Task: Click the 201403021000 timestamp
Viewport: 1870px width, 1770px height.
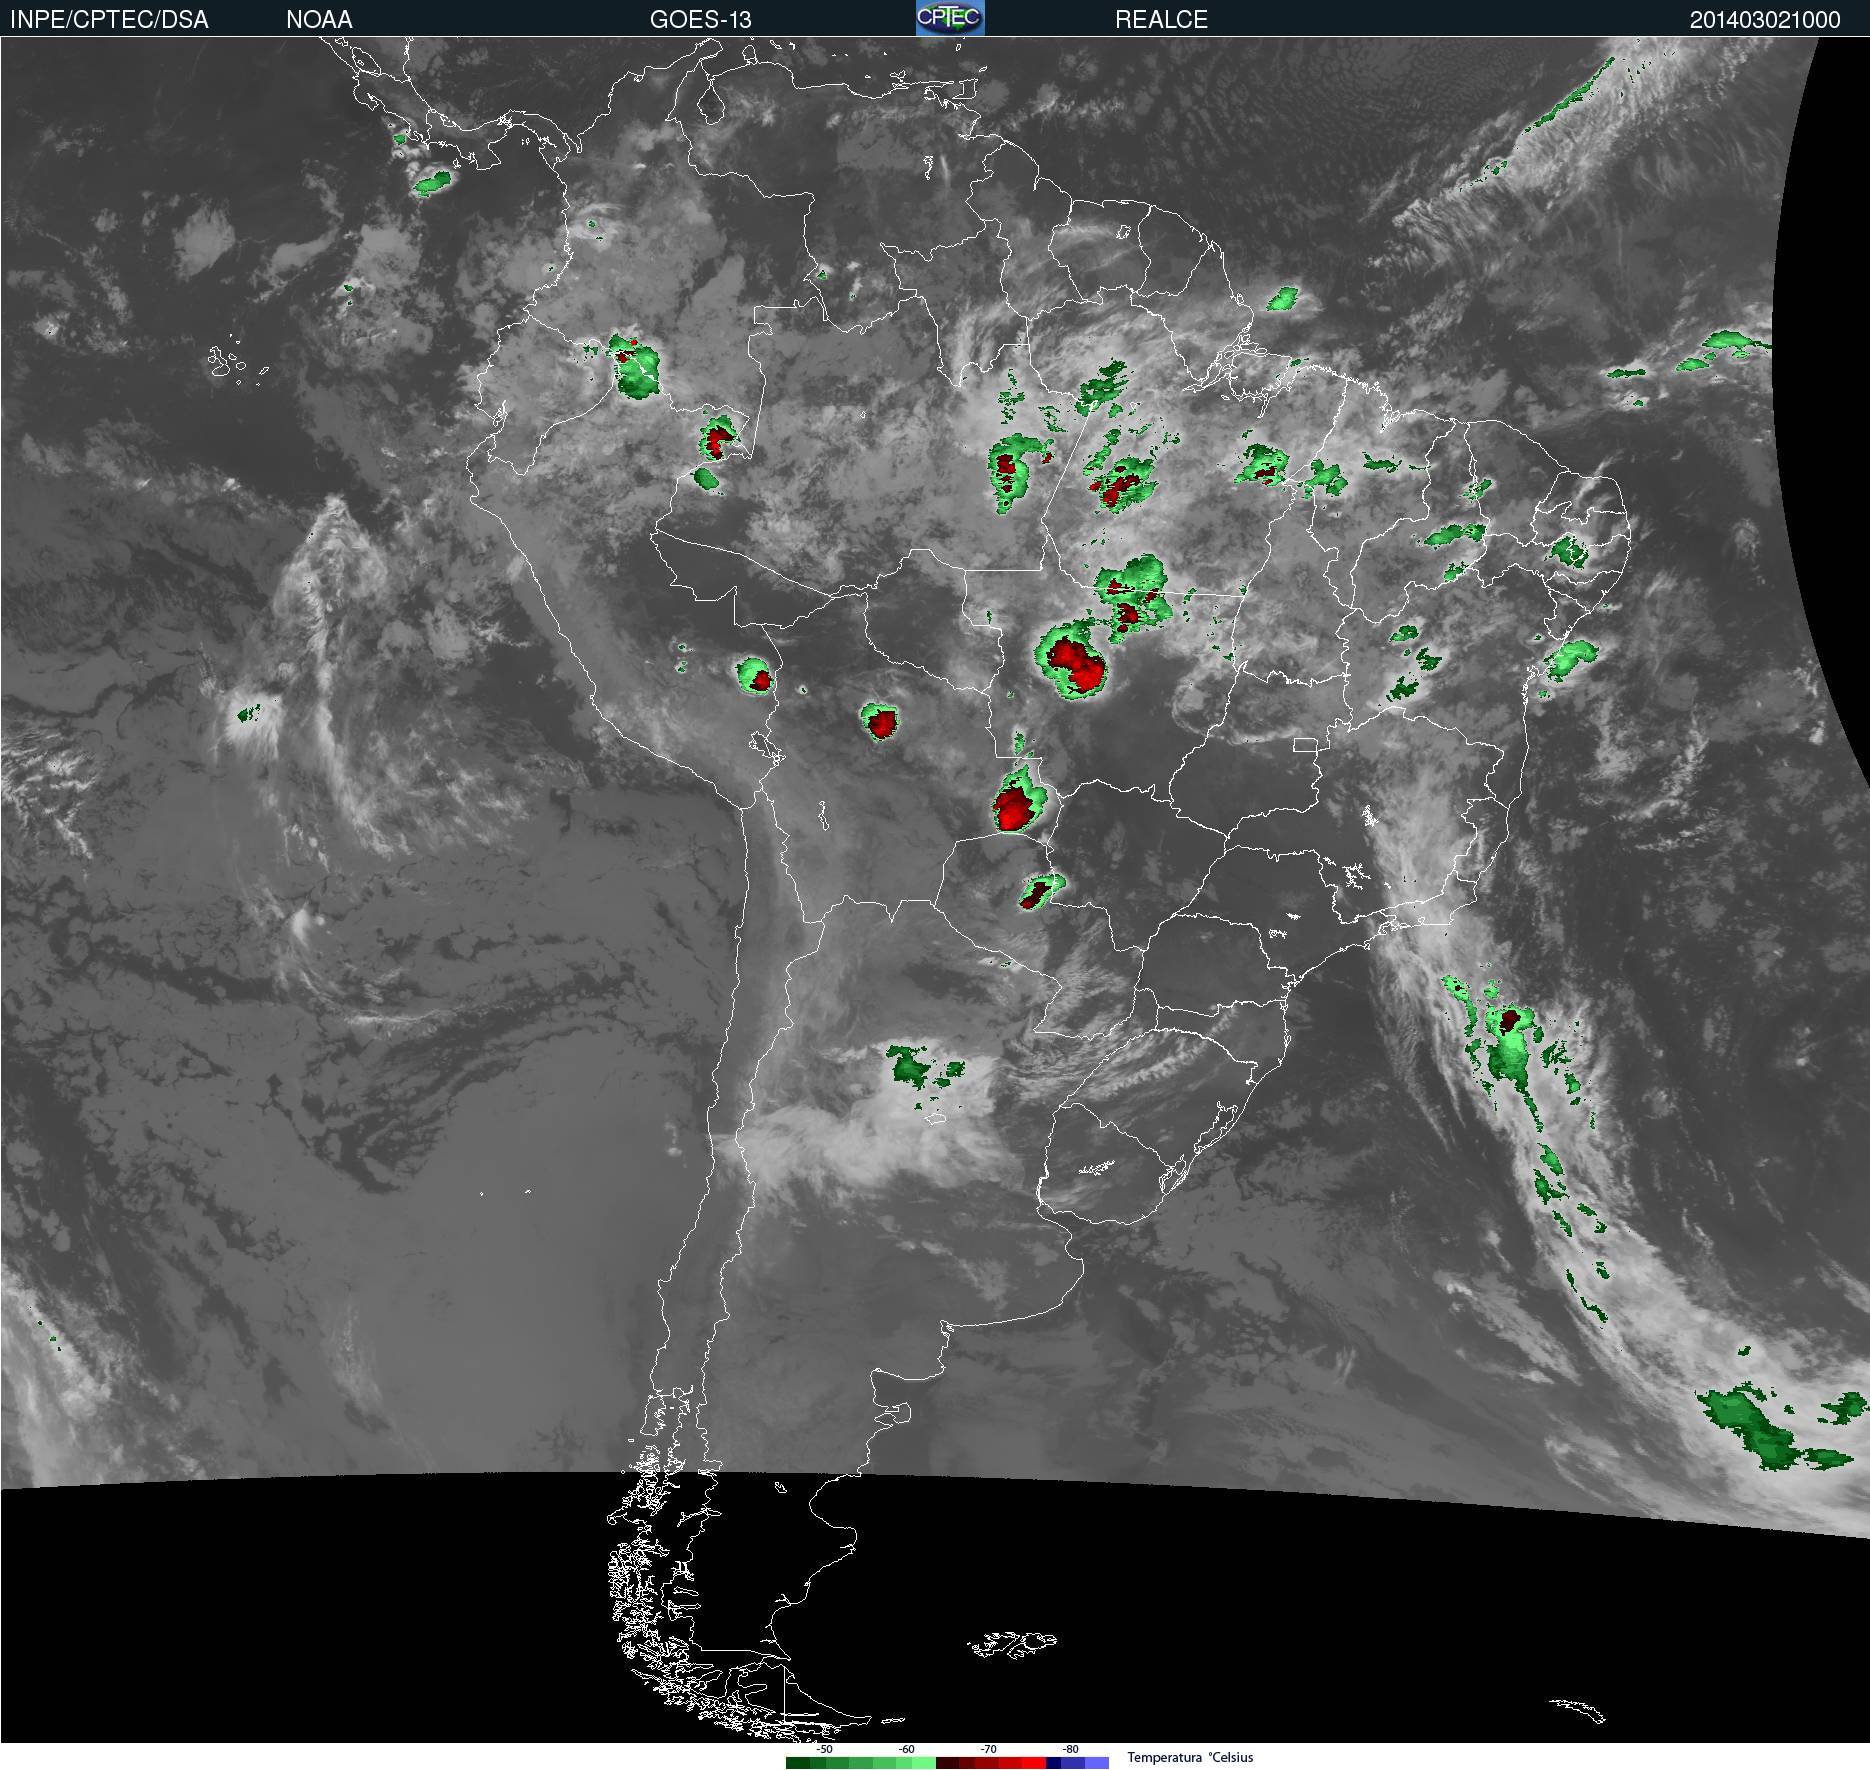Action: (x=1765, y=19)
